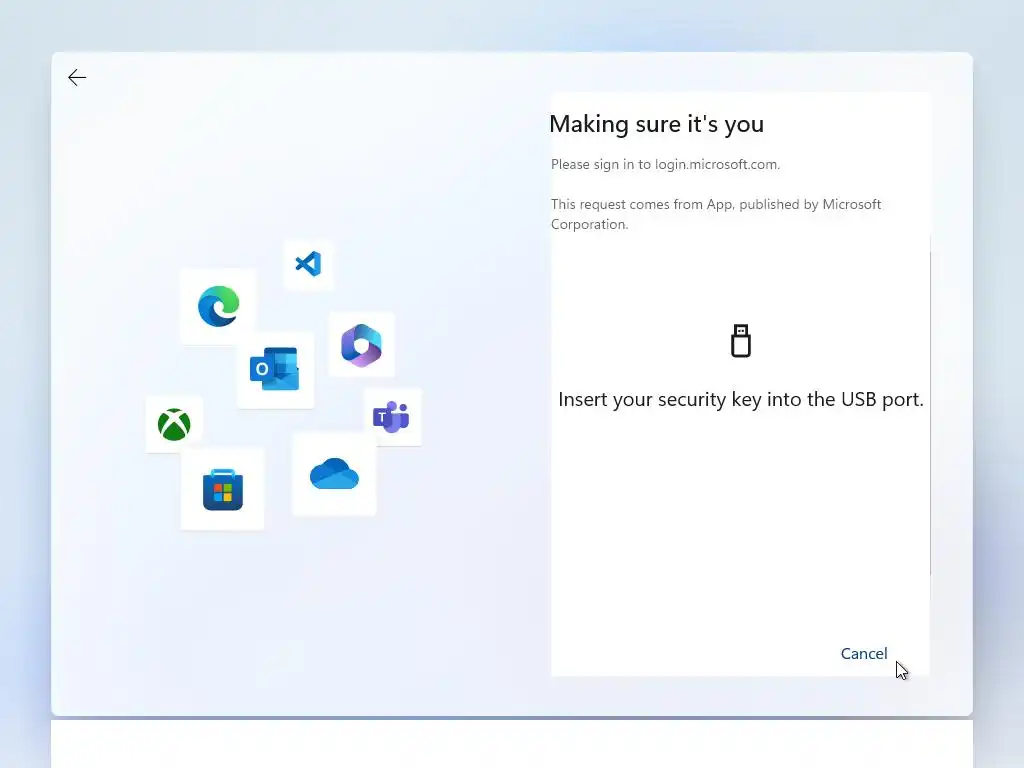Click the OneDrive cloud icon
Viewport: 1024px width, 768px height.
tap(334, 474)
